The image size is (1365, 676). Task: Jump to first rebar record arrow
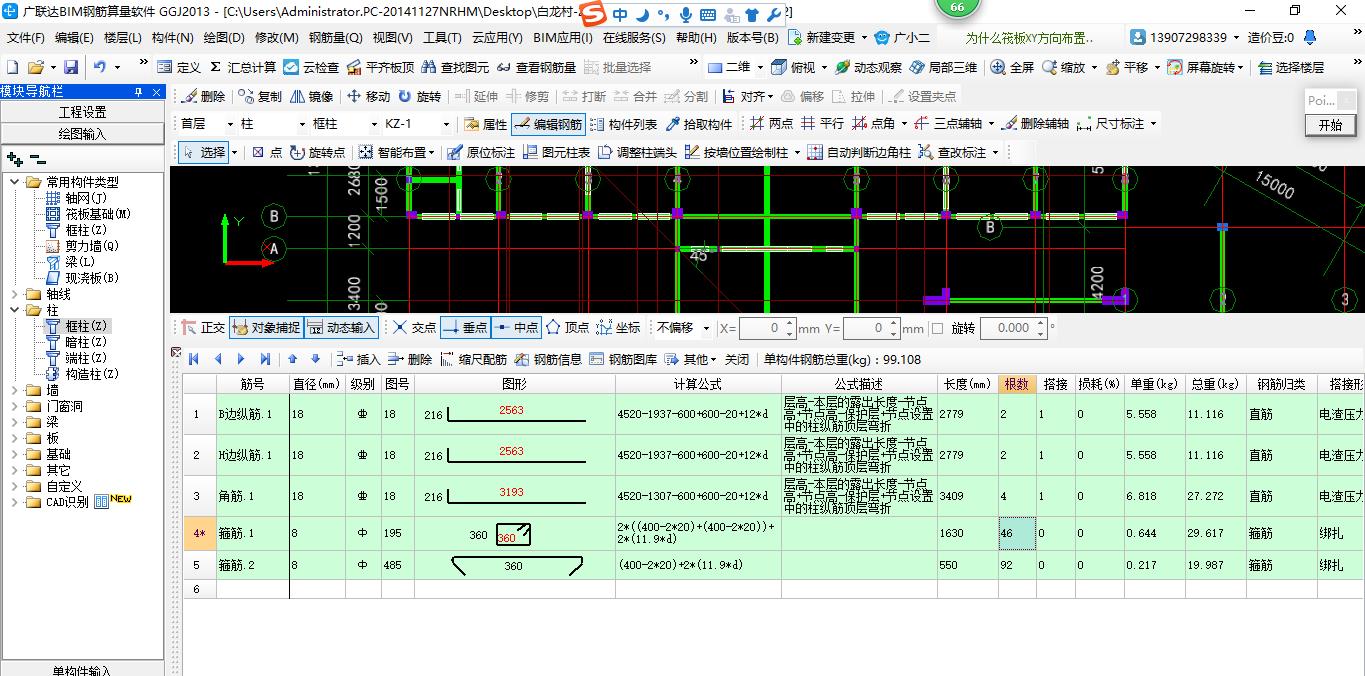coord(194,359)
